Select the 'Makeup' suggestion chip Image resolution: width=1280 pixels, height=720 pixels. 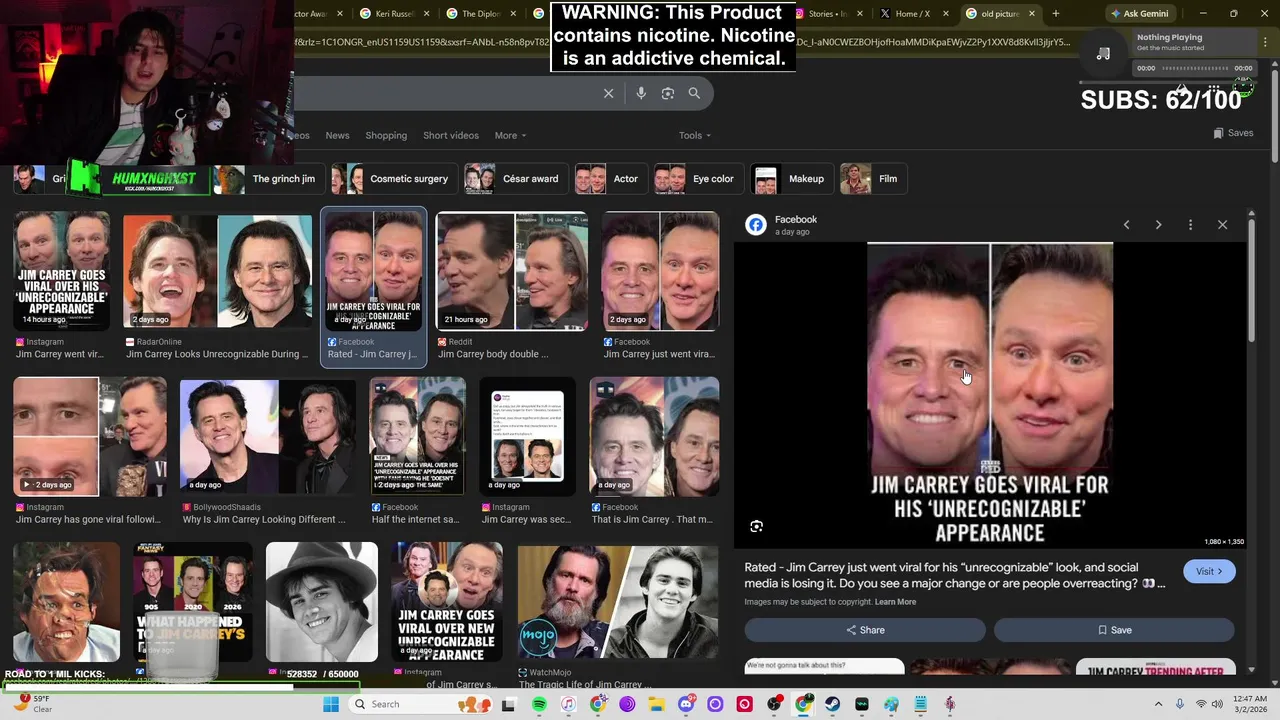791,179
